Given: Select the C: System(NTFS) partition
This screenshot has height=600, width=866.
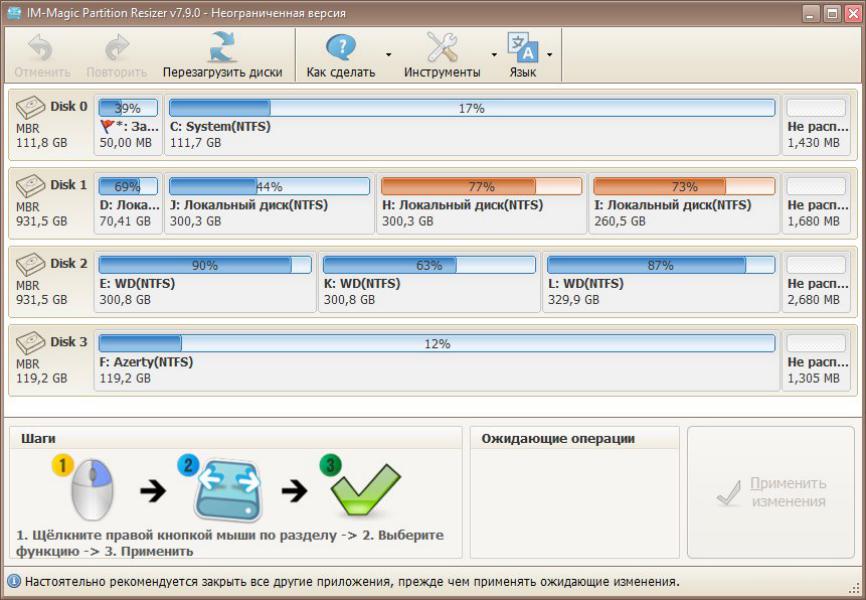Looking at the screenshot, I should point(471,125).
